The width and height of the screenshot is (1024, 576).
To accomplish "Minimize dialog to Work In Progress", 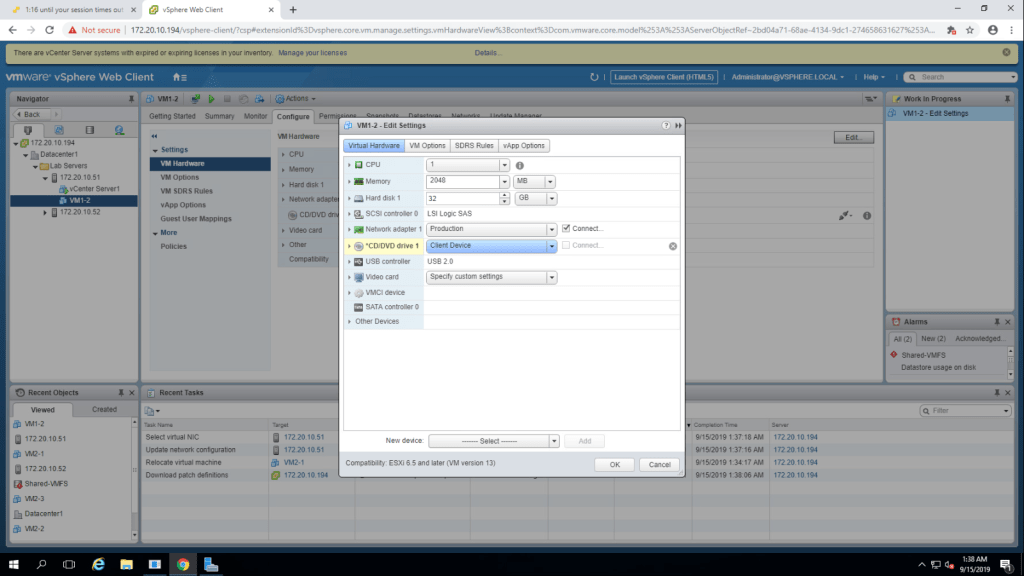I will click(678, 126).
